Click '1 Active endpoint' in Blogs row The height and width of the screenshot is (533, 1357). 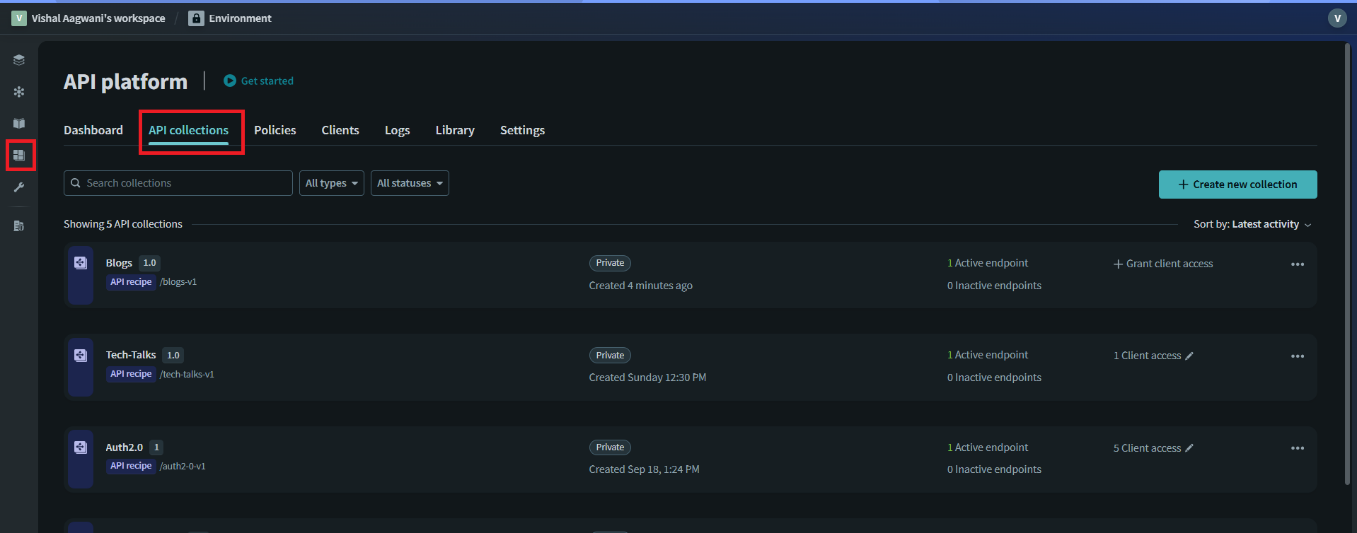988,264
